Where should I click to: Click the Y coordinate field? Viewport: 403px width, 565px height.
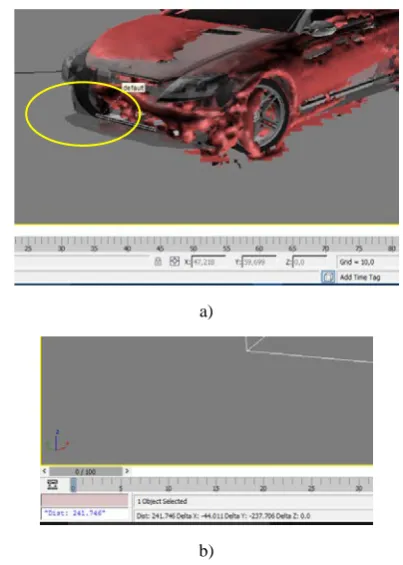[258, 262]
